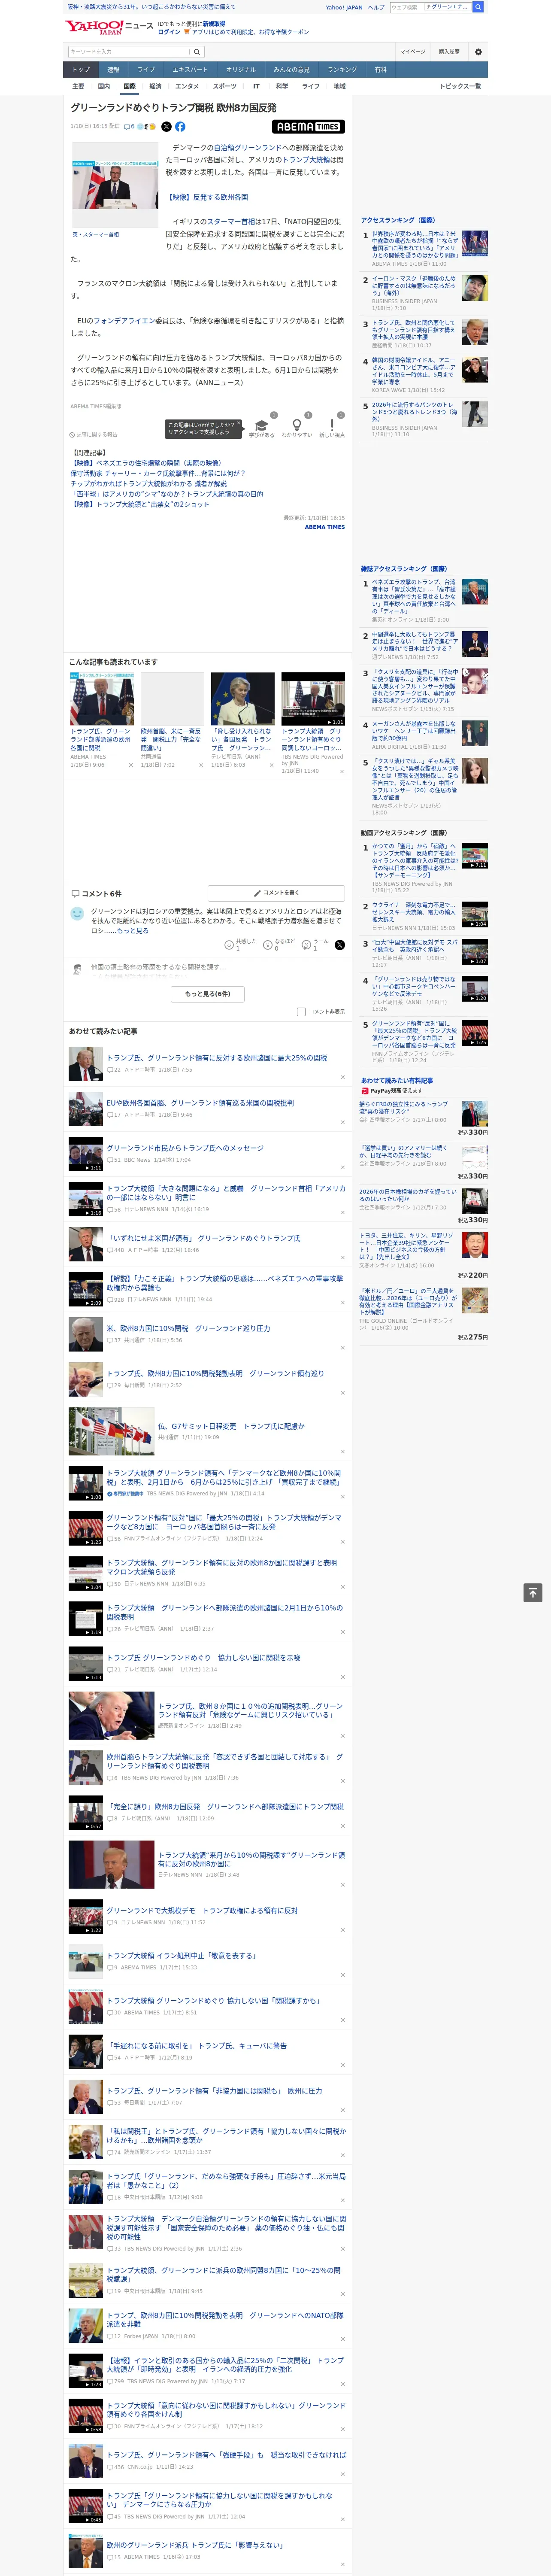Share the first comment on X
551x2576 pixels.
coord(340,944)
